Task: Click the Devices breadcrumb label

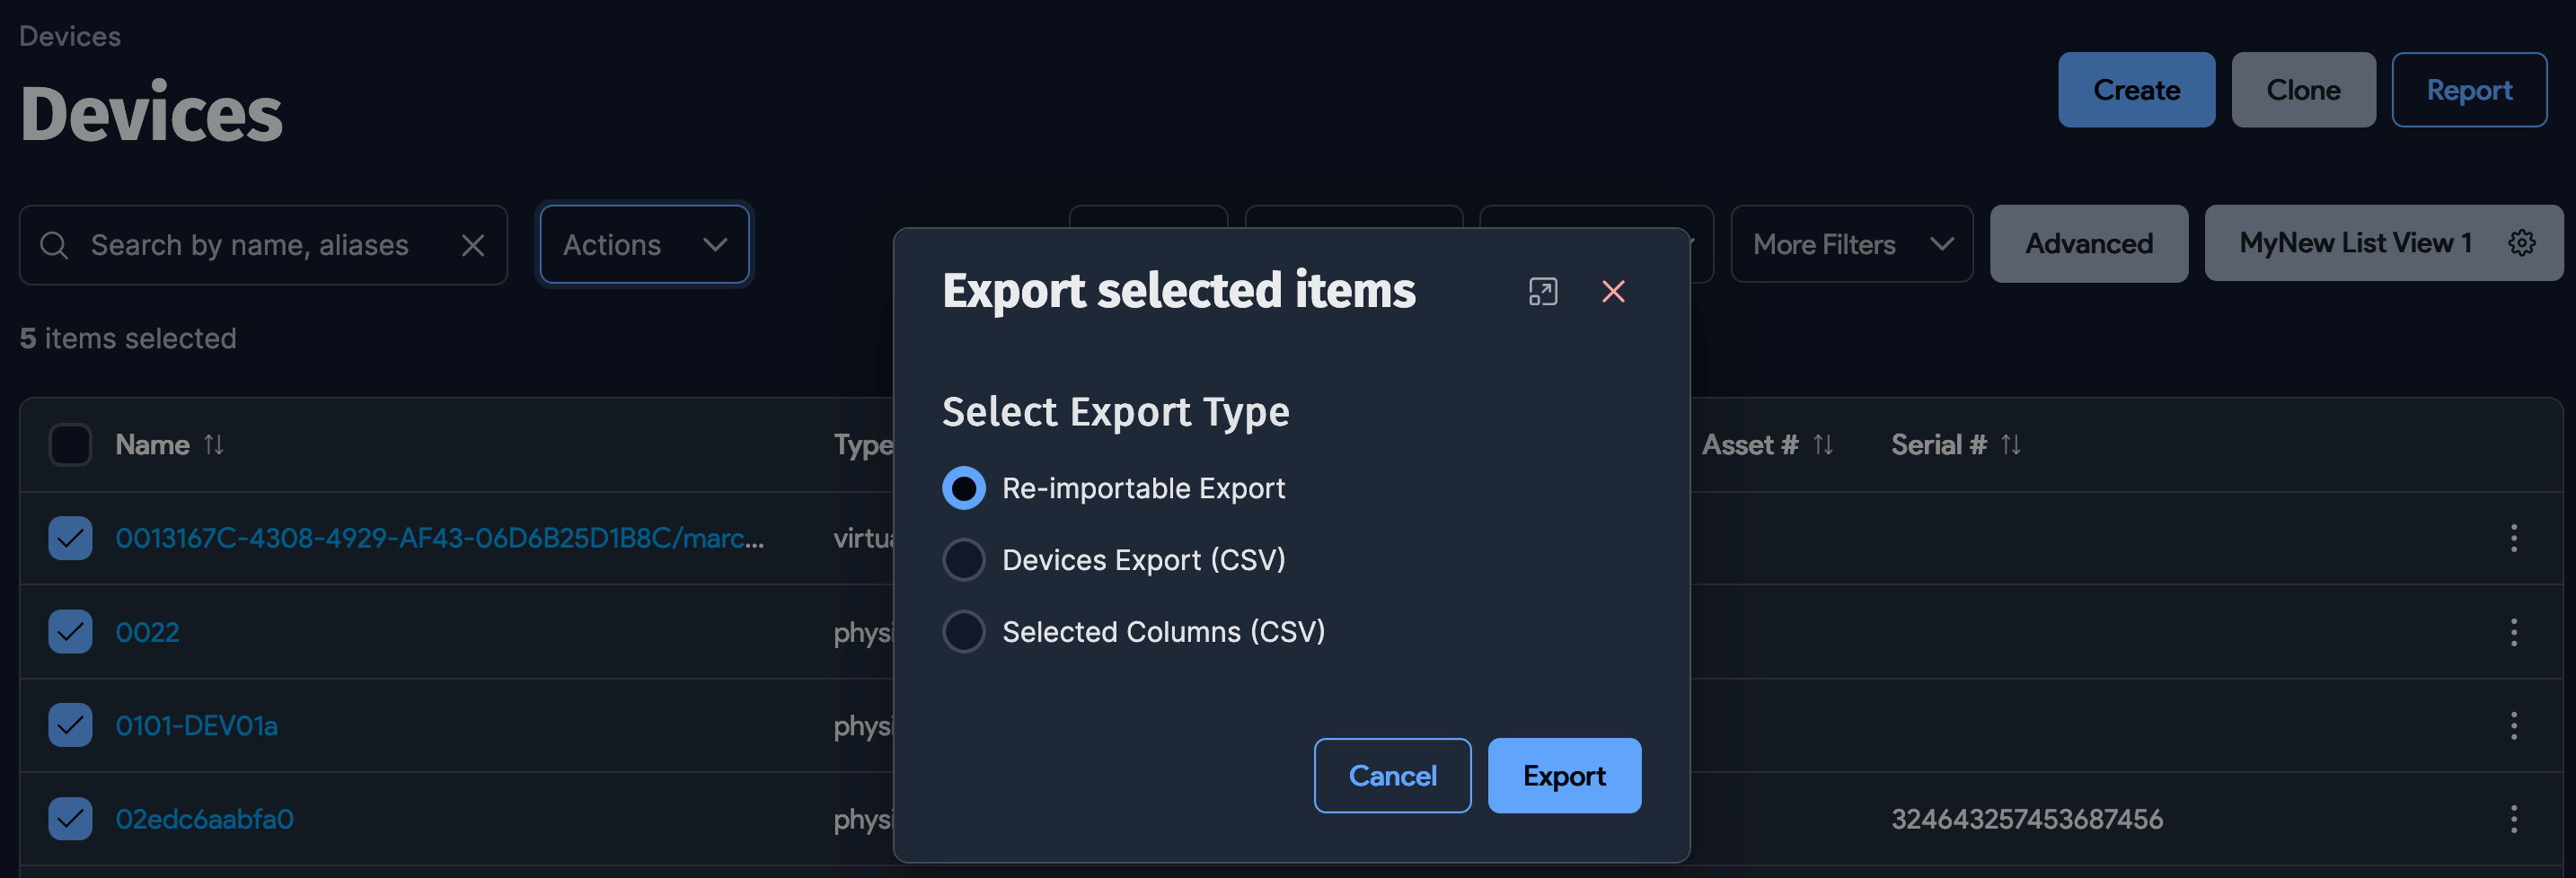Action: pyautogui.click(x=69, y=35)
